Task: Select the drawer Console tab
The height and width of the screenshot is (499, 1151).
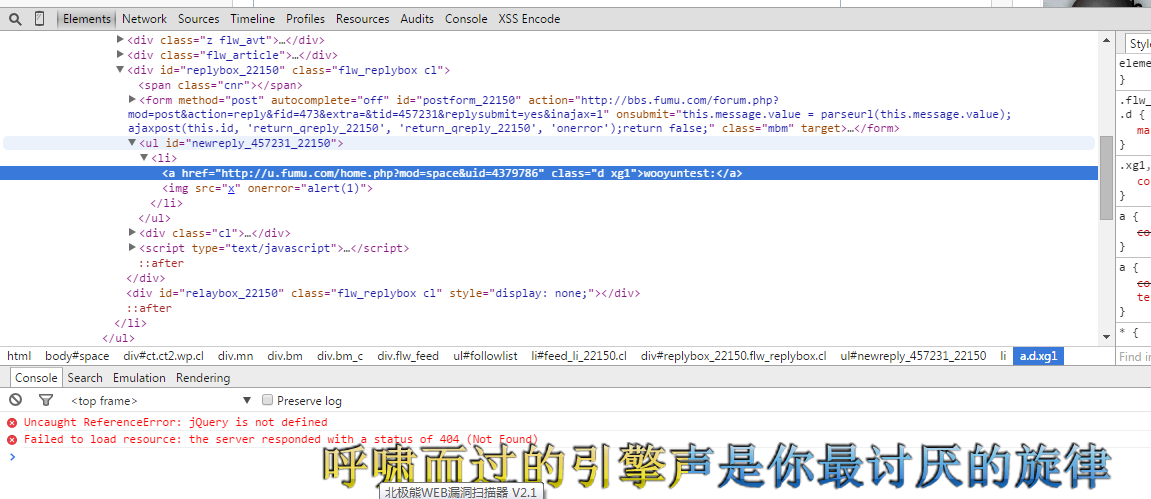Action: coord(36,378)
